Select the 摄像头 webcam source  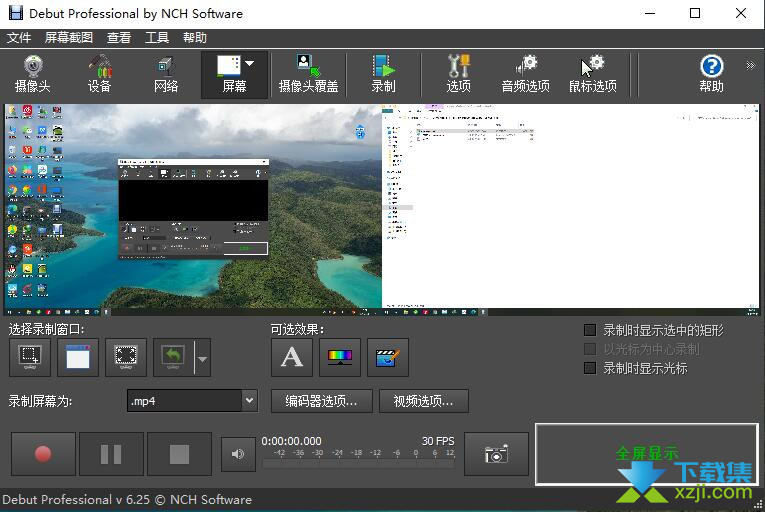pyautogui.click(x=33, y=75)
